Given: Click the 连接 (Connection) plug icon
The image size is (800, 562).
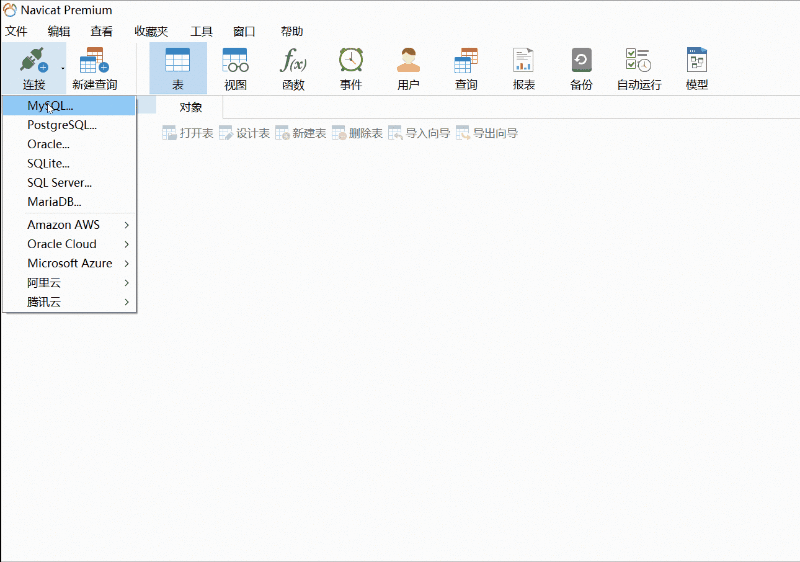Looking at the screenshot, I should pos(34,60).
